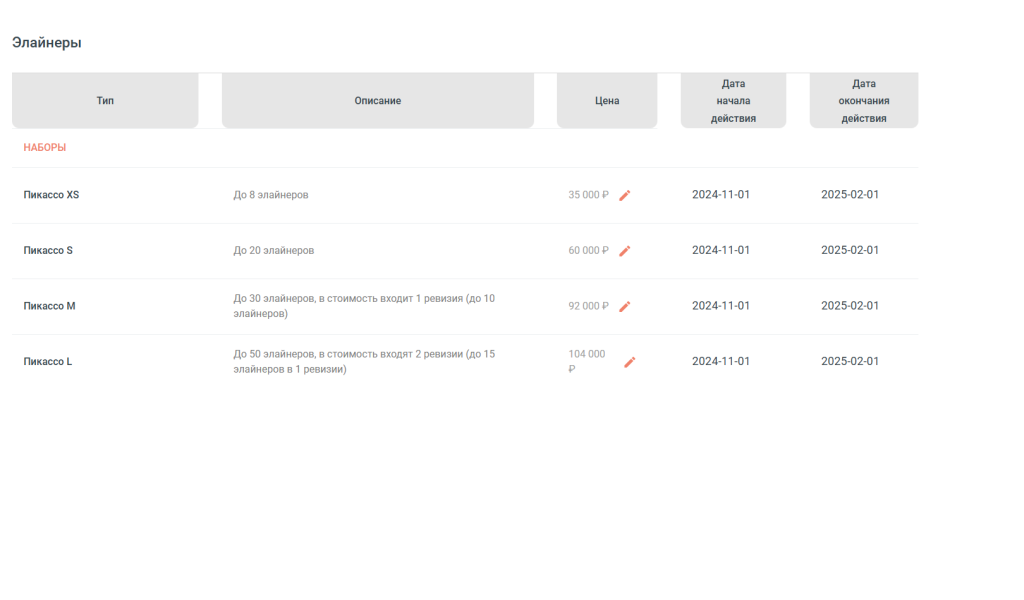This screenshot has width=1024, height=600.
Task: Click the Тип column header
Action: (x=105, y=101)
